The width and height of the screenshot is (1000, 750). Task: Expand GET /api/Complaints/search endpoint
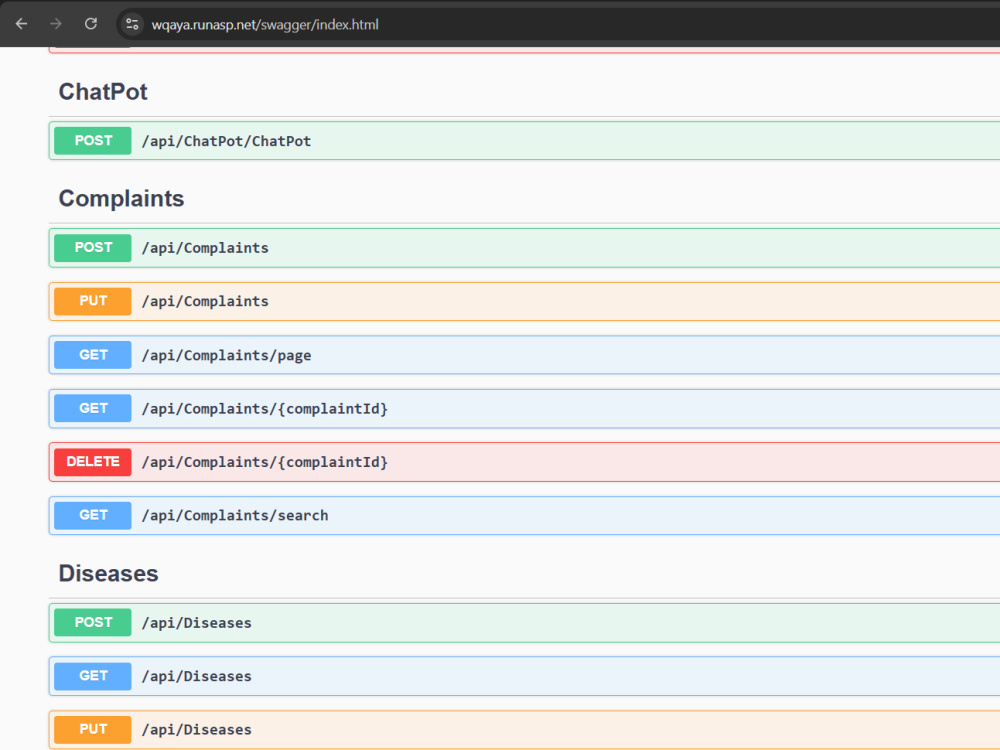tap(524, 516)
